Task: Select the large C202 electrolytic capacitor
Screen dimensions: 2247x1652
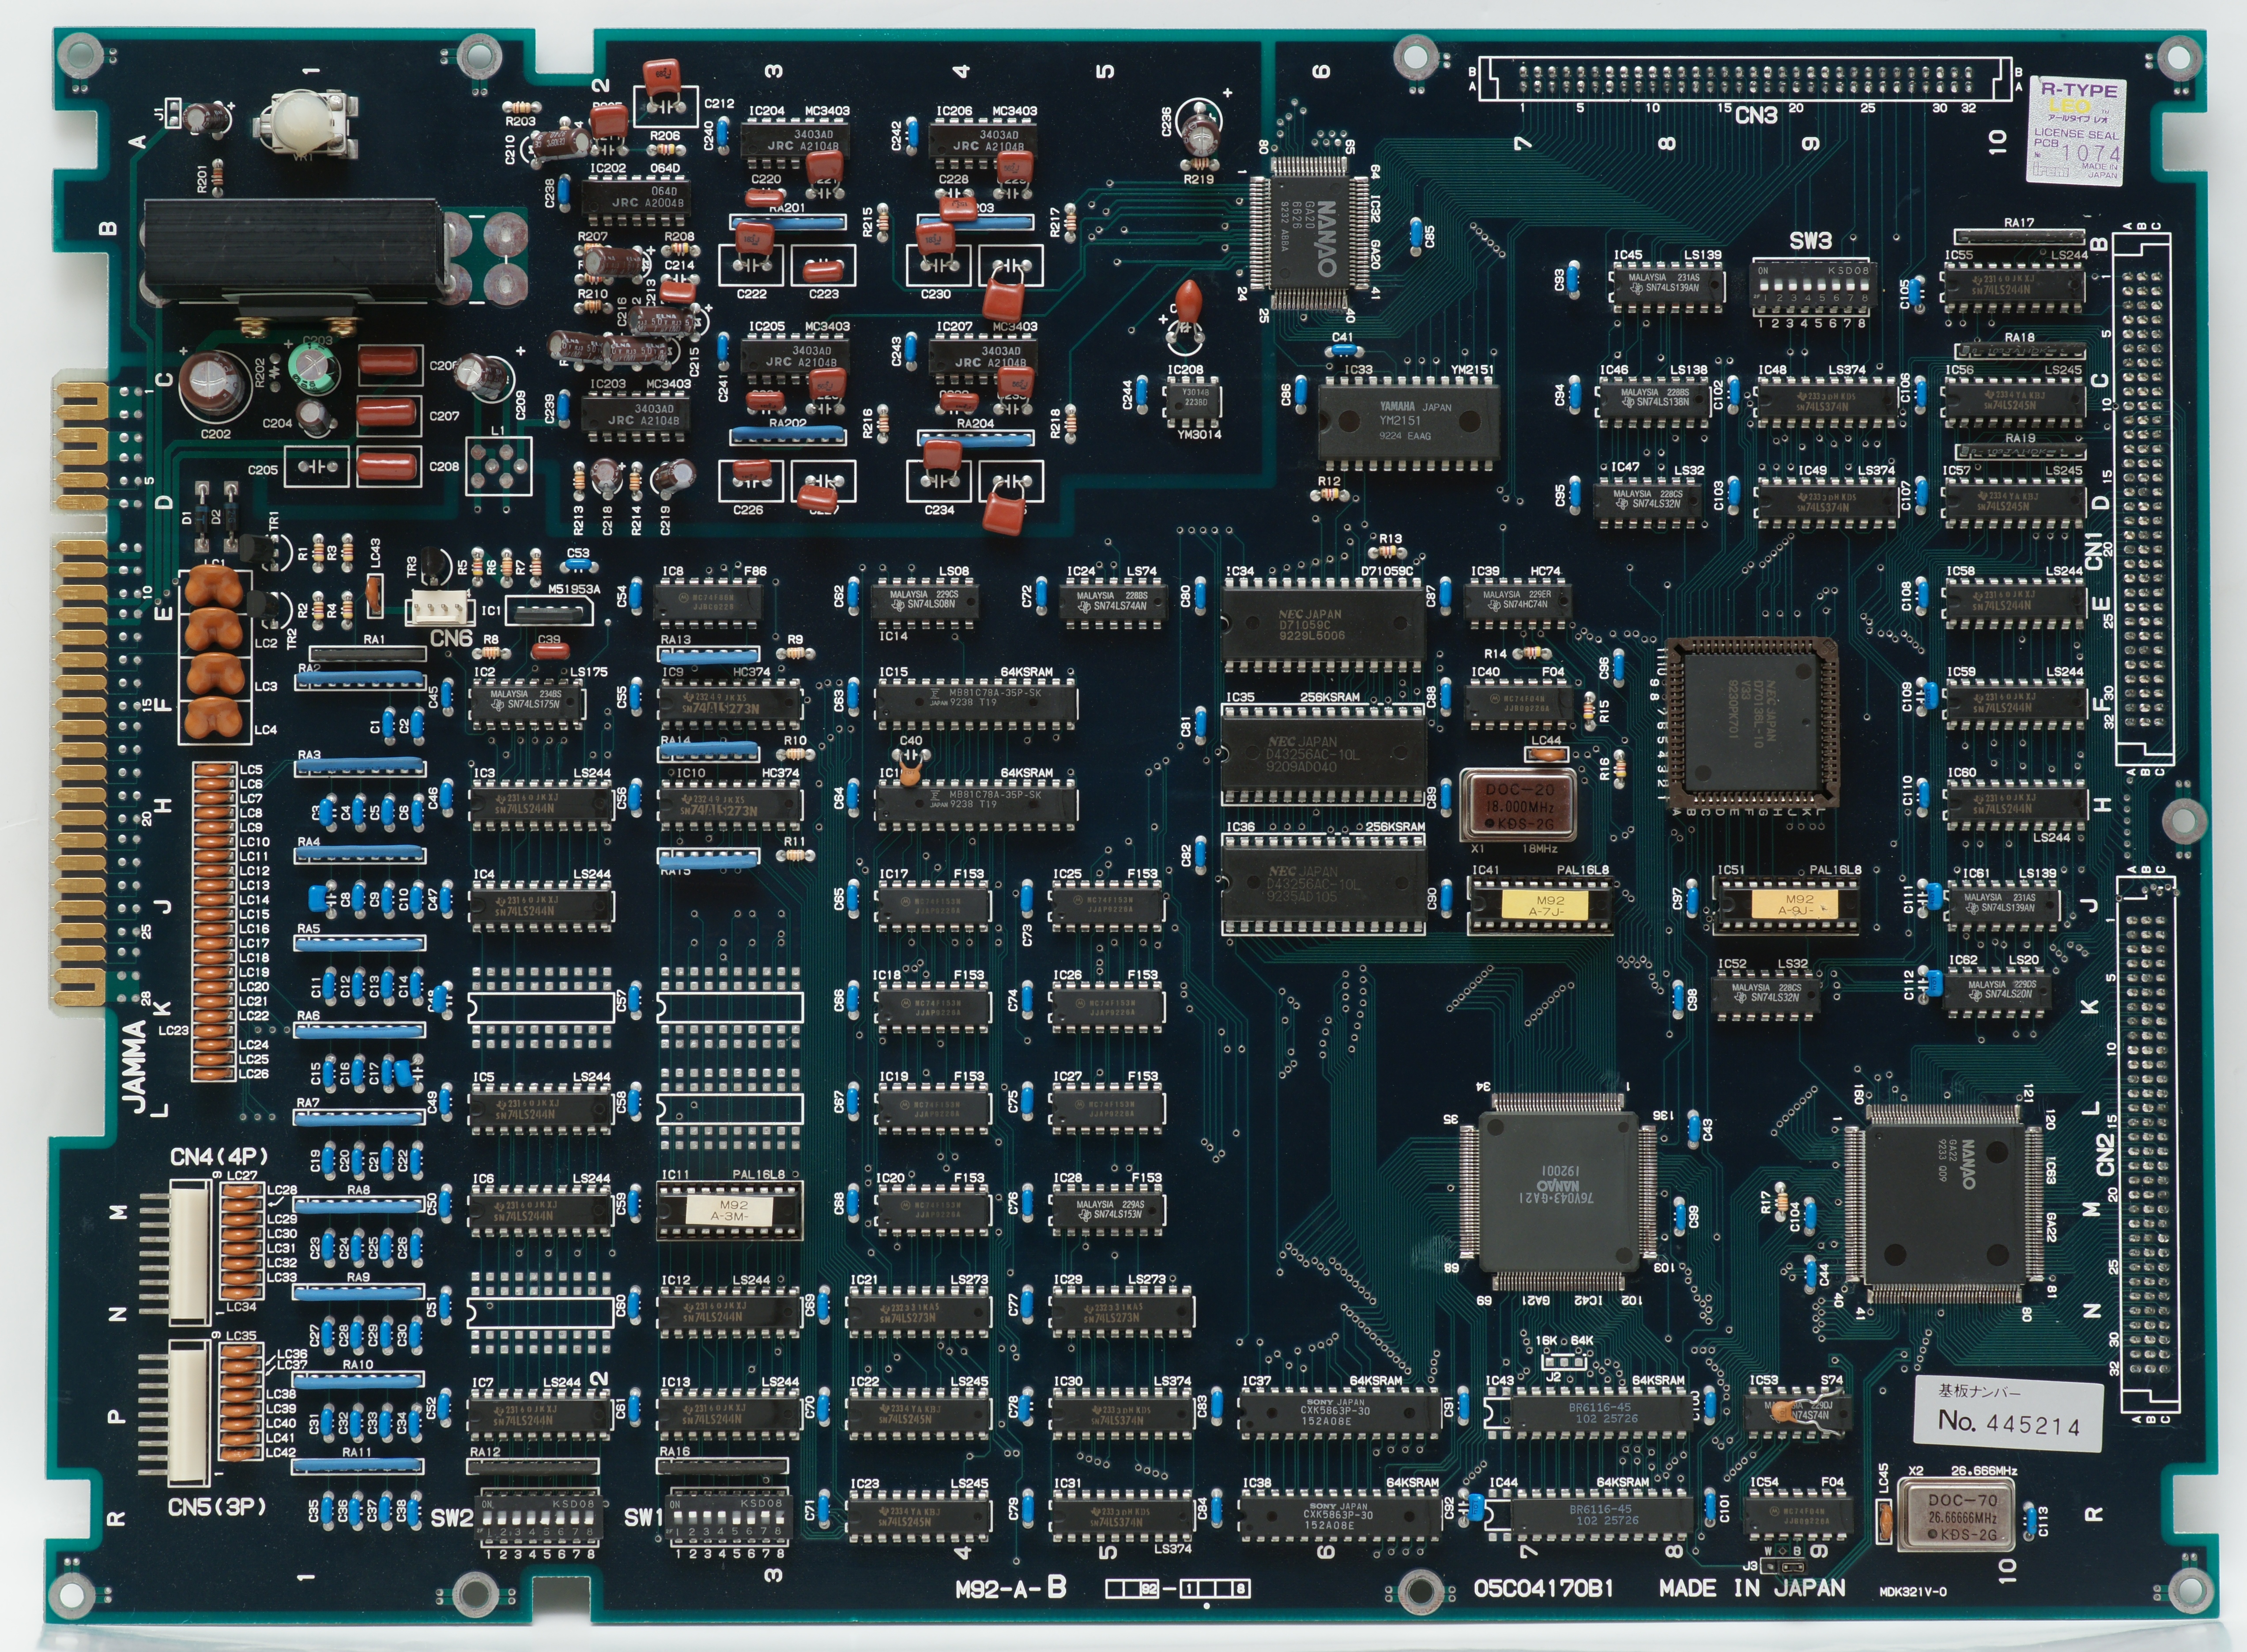Action: pos(214,384)
